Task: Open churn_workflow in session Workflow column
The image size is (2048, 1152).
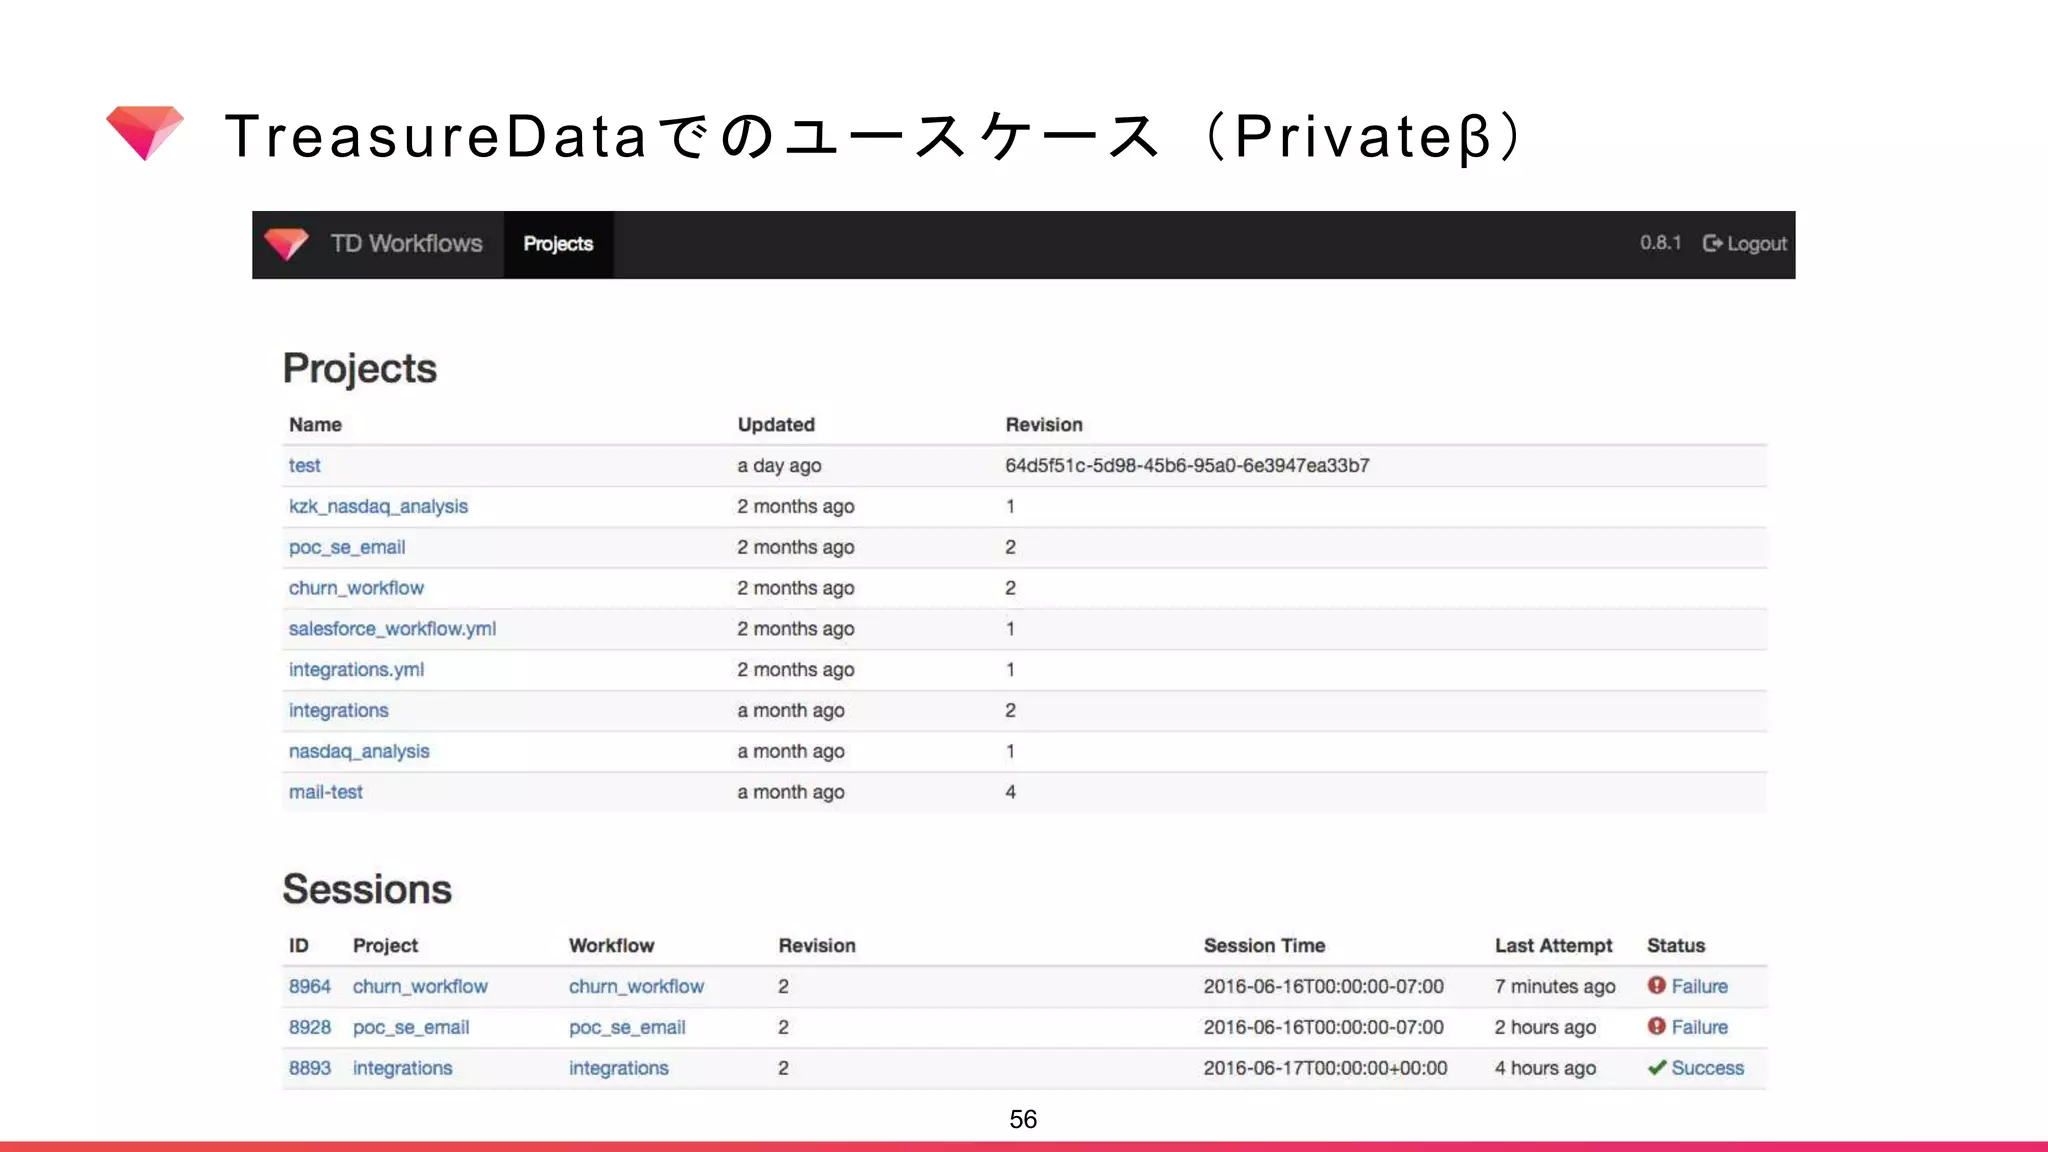Action: [636, 987]
